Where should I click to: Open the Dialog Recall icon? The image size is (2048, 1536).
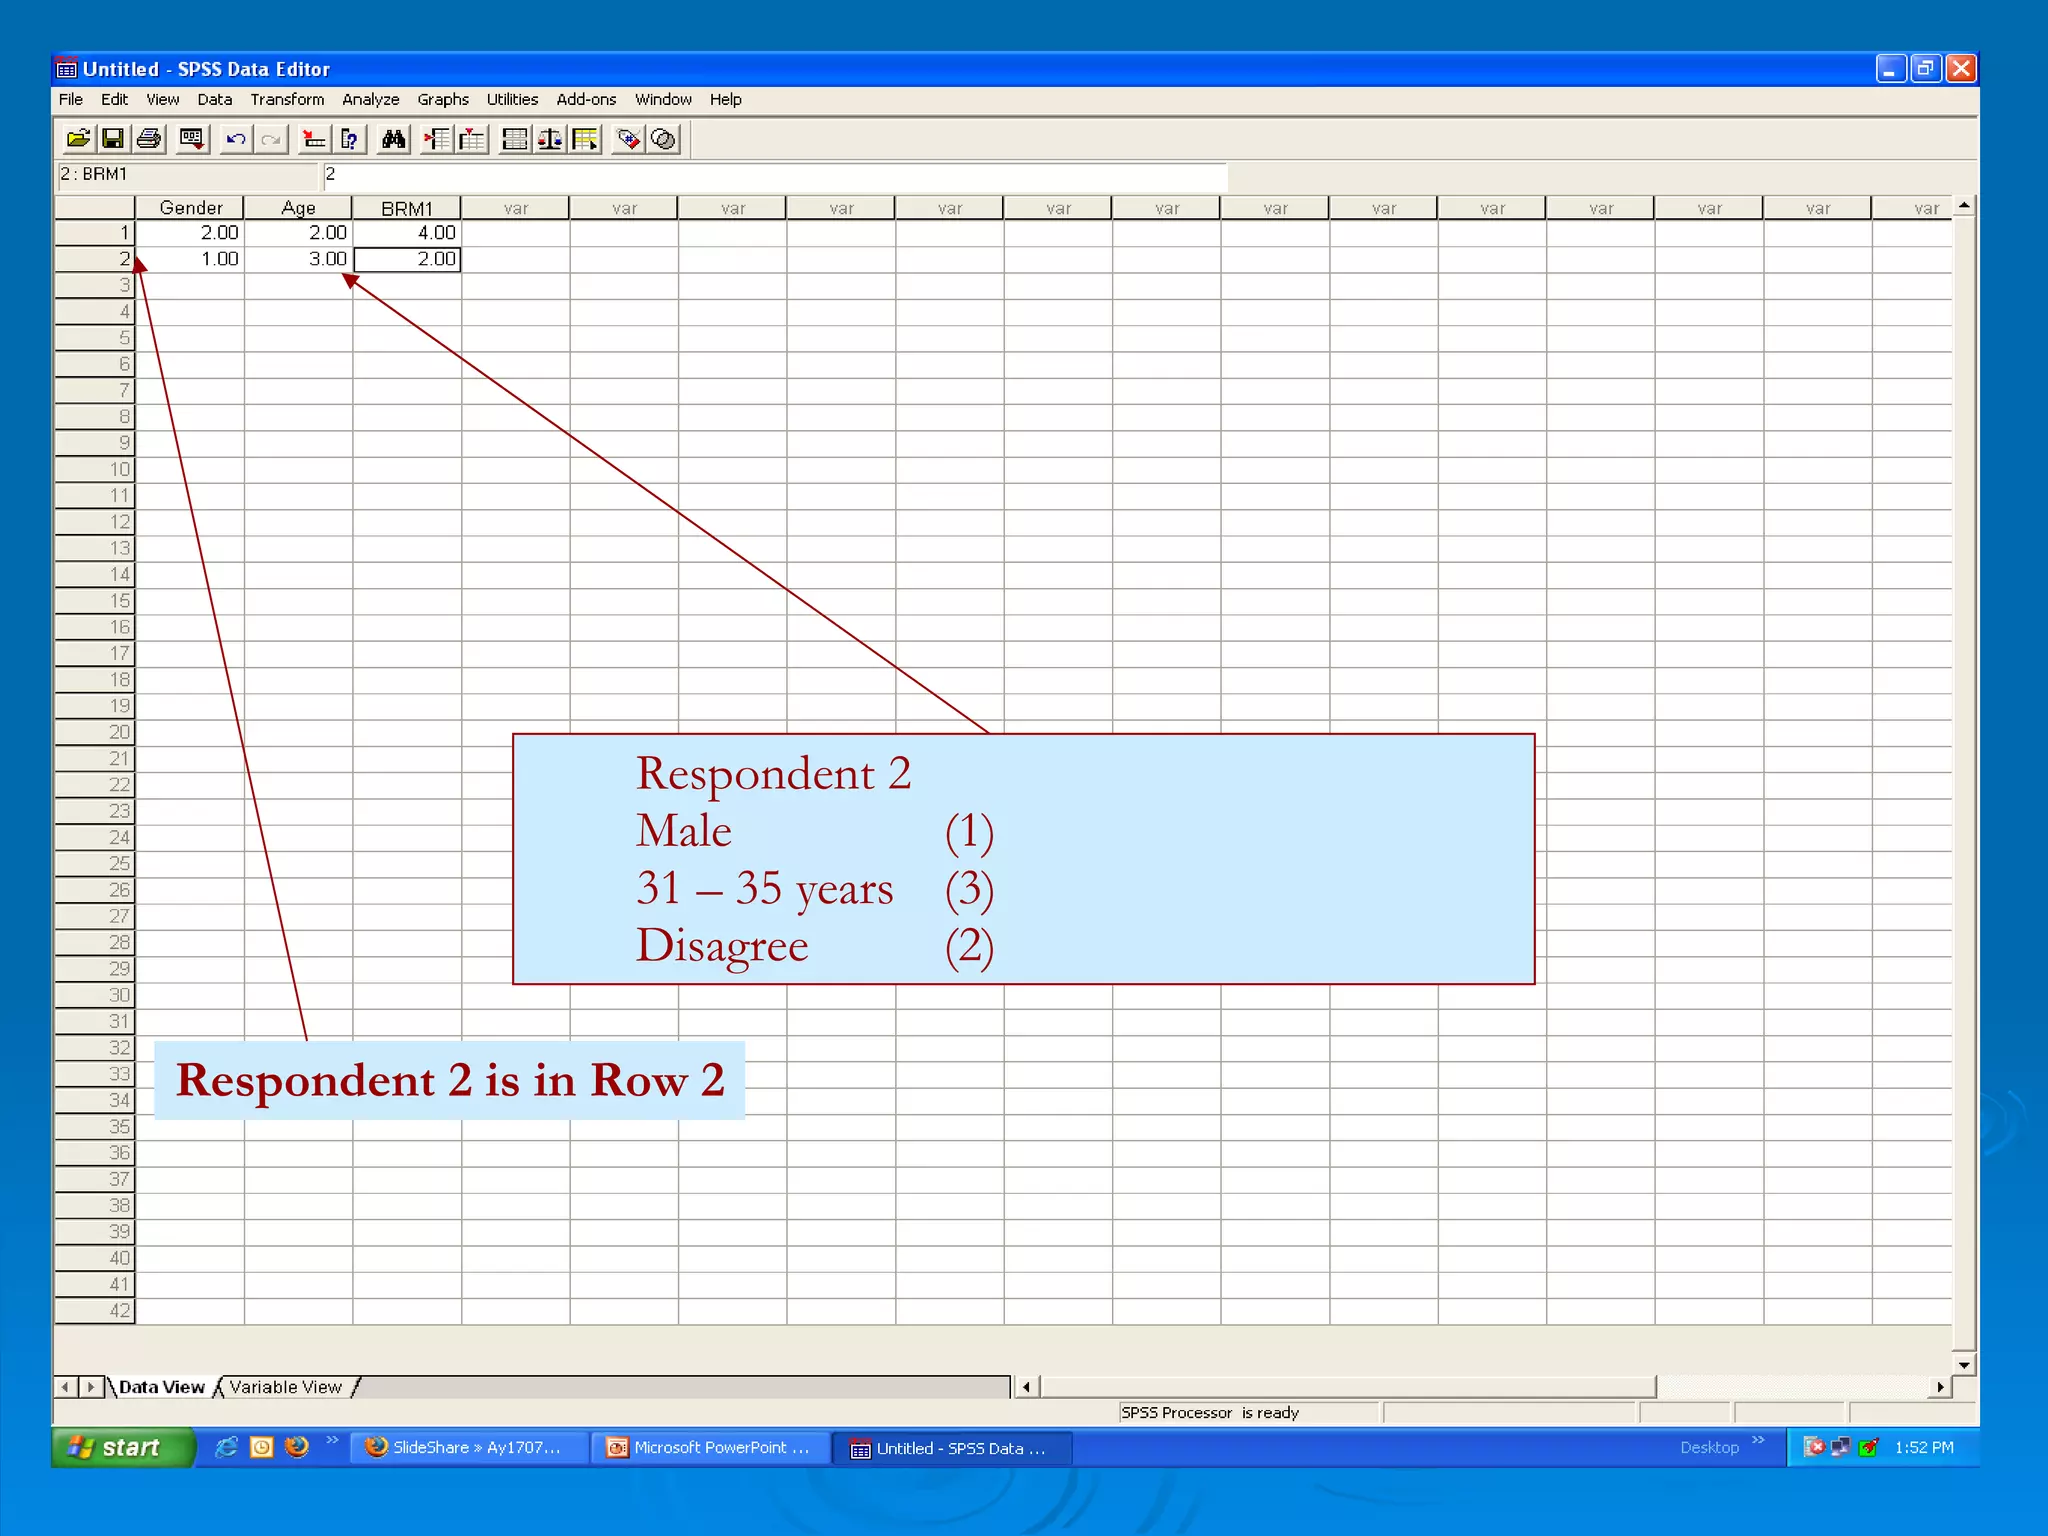tap(191, 139)
